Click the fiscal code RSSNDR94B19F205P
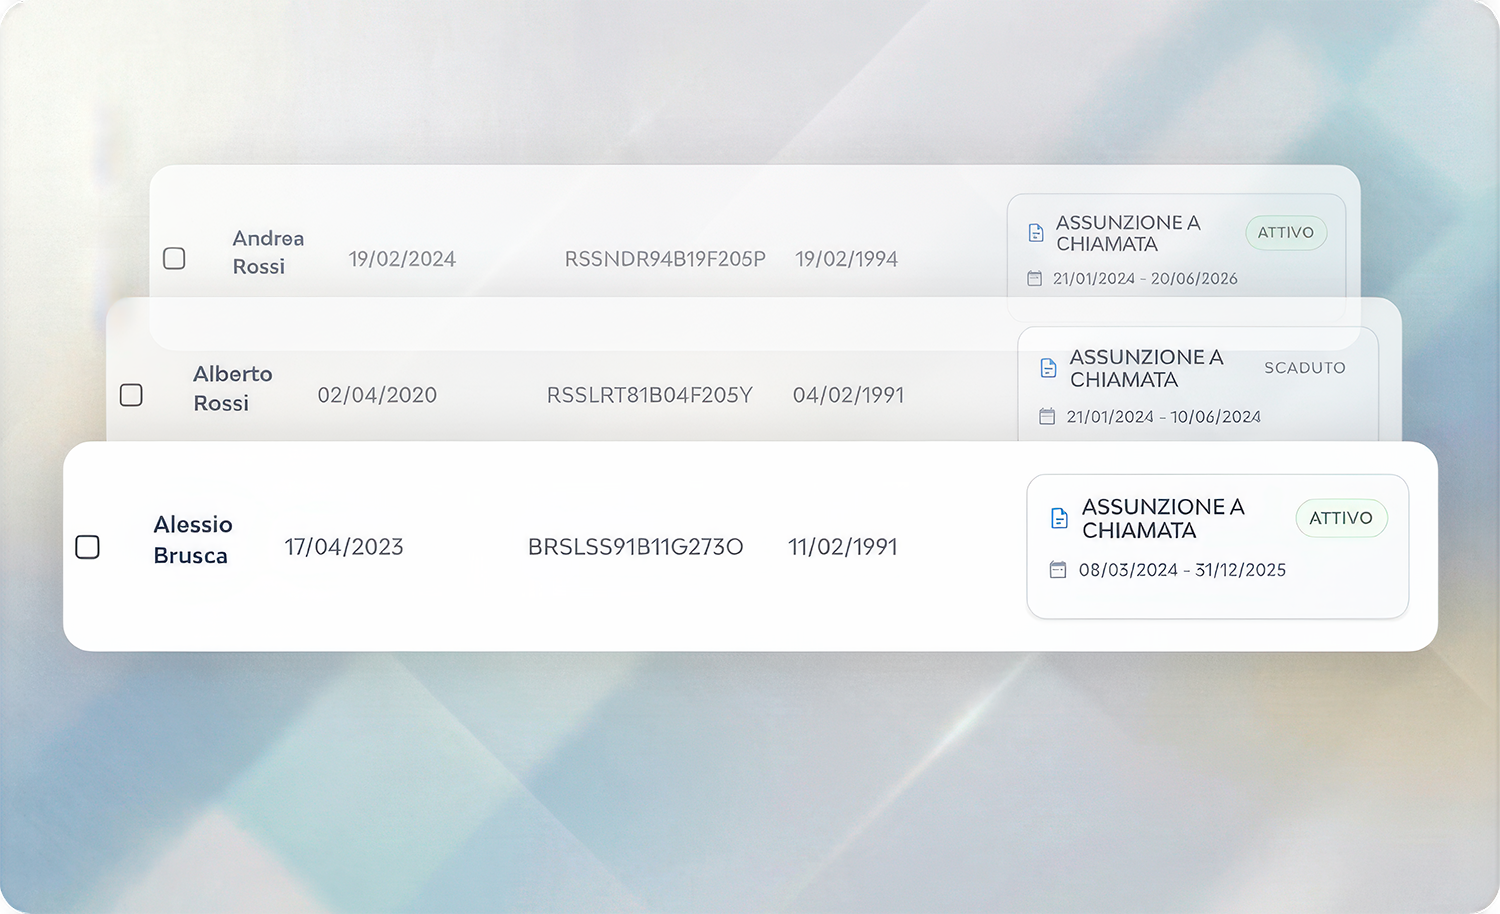This screenshot has width=1500, height=914. [x=665, y=259]
